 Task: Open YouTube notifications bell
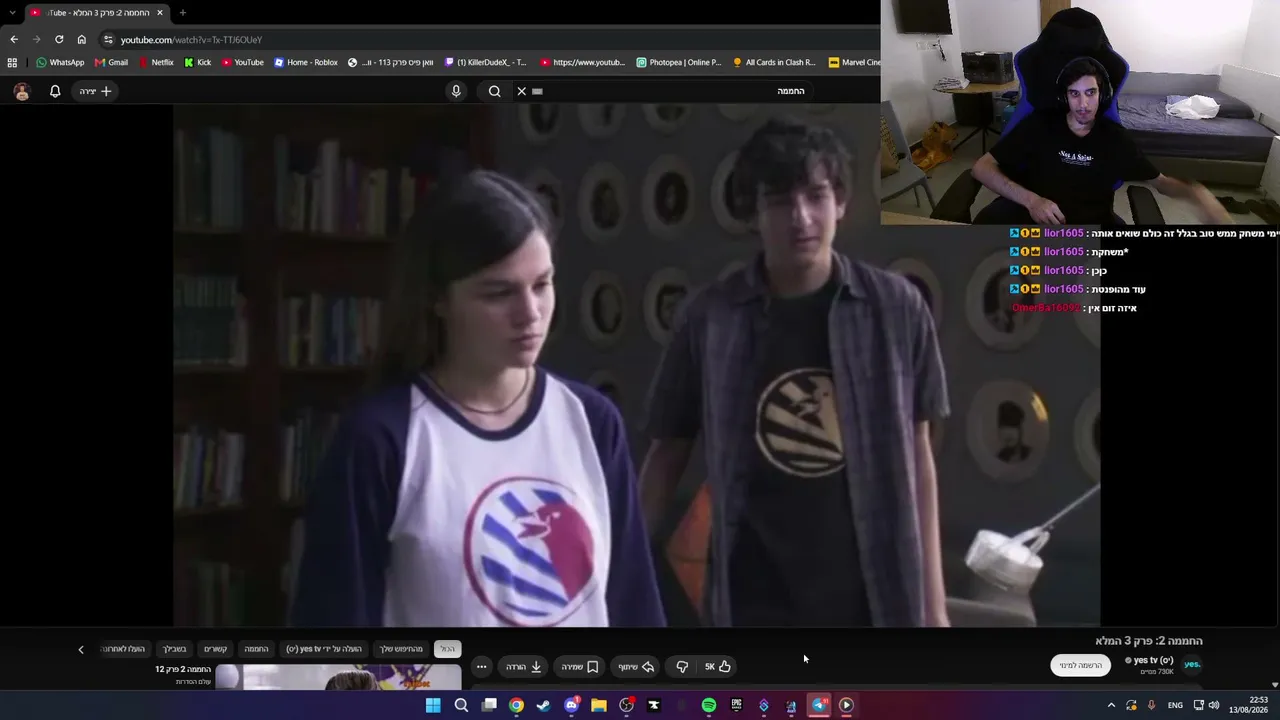[x=55, y=91]
